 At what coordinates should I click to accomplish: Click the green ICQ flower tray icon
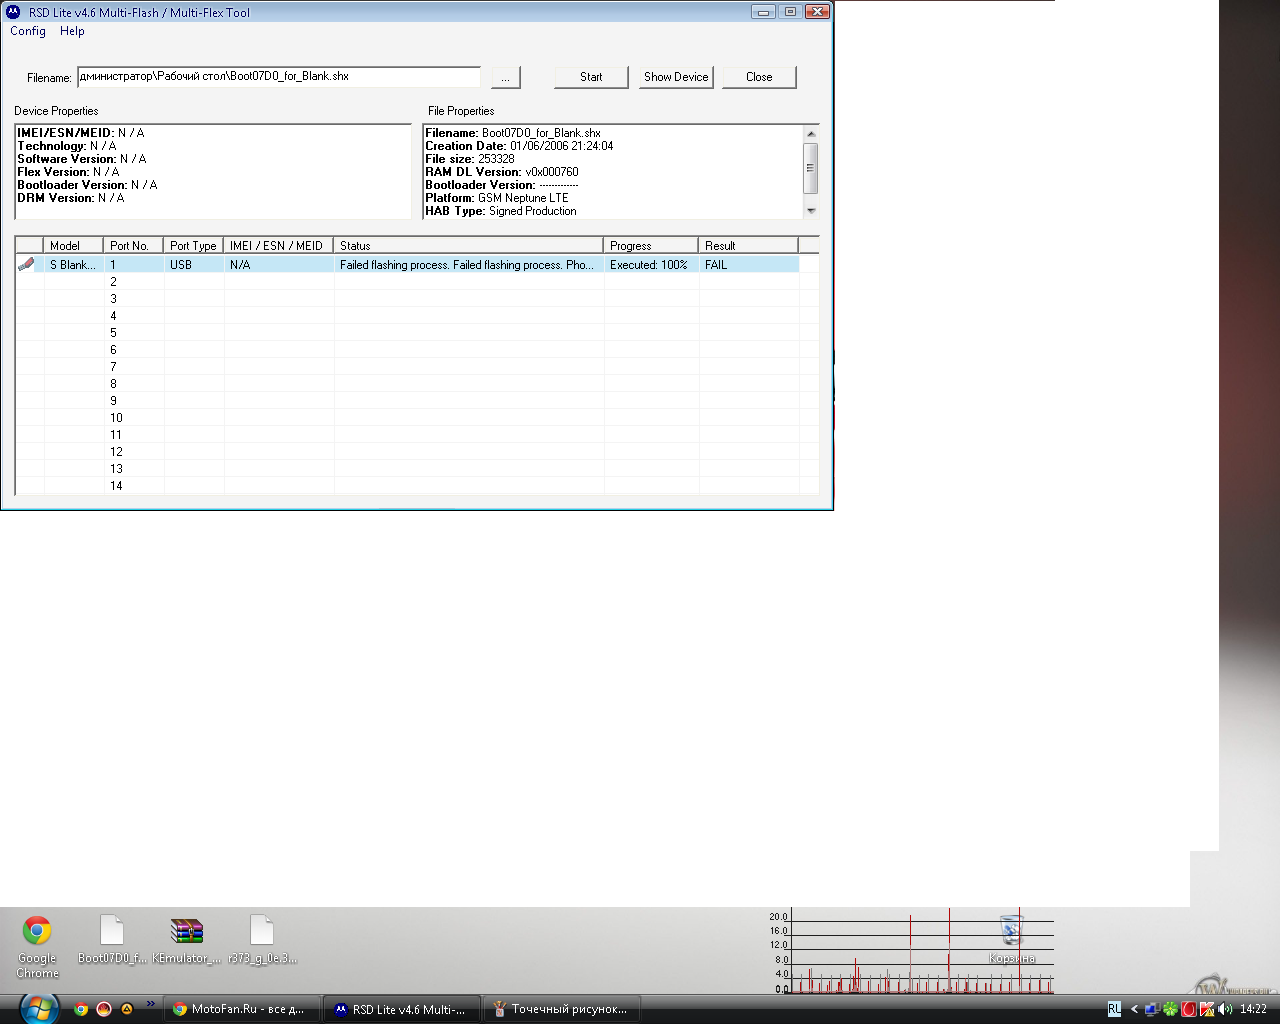click(x=1170, y=1009)
